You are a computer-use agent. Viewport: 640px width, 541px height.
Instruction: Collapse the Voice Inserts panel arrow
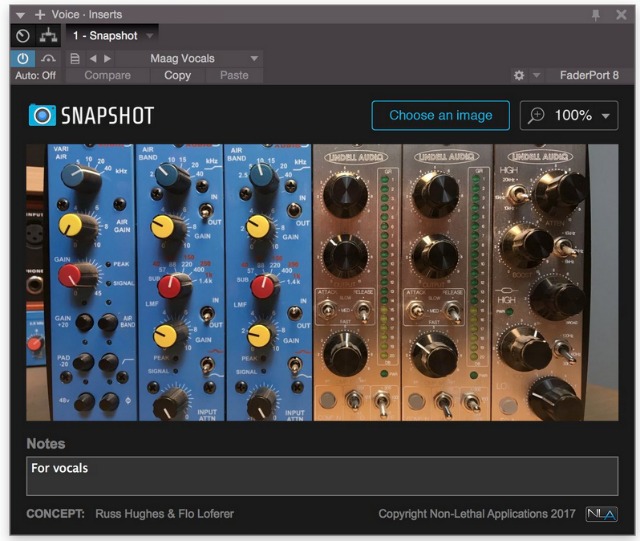(x=20, y=15)
